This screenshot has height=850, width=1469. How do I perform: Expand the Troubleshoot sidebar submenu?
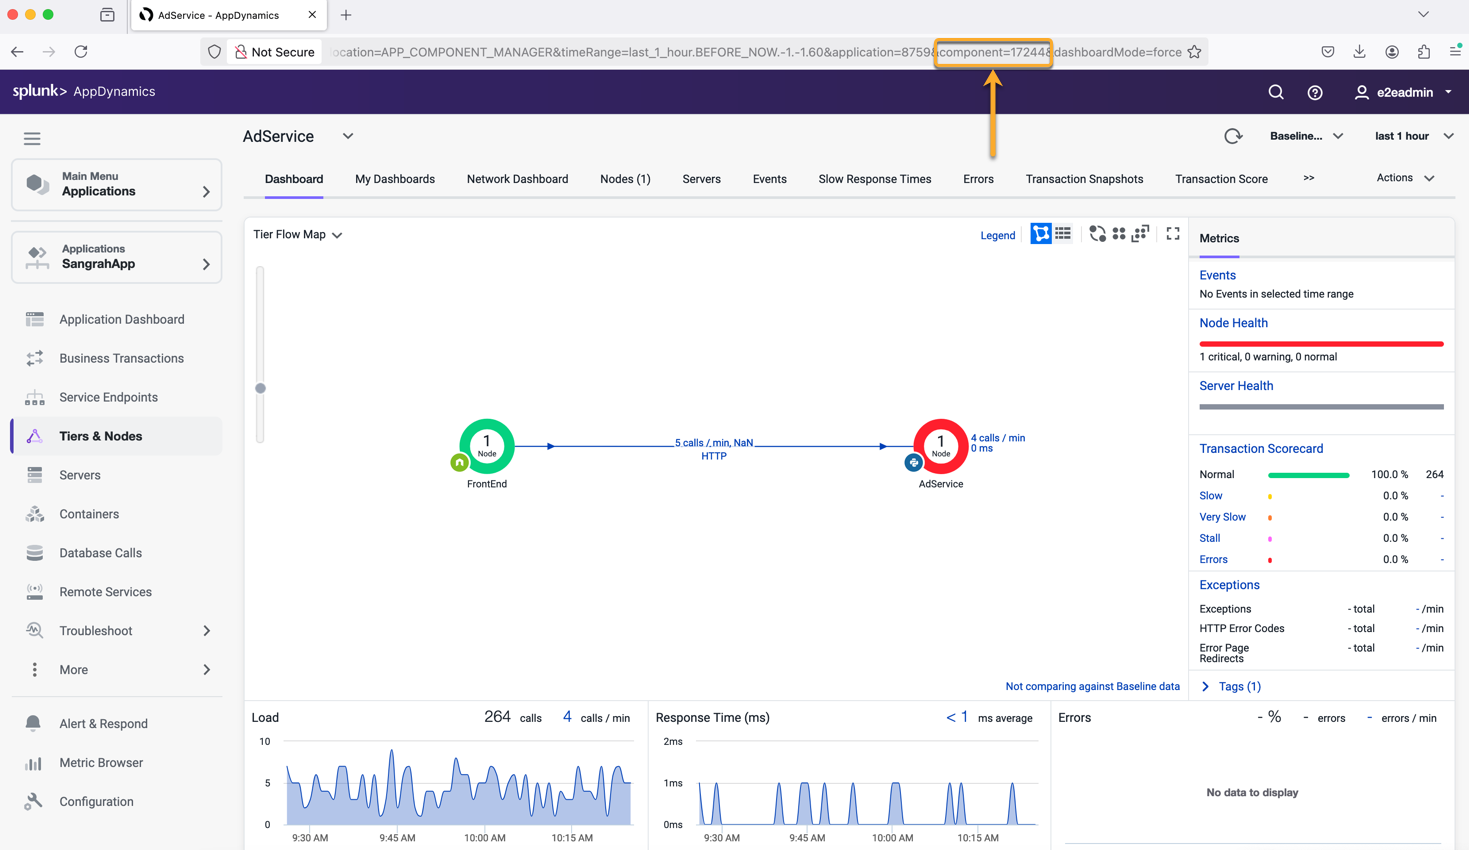point(207,631)
